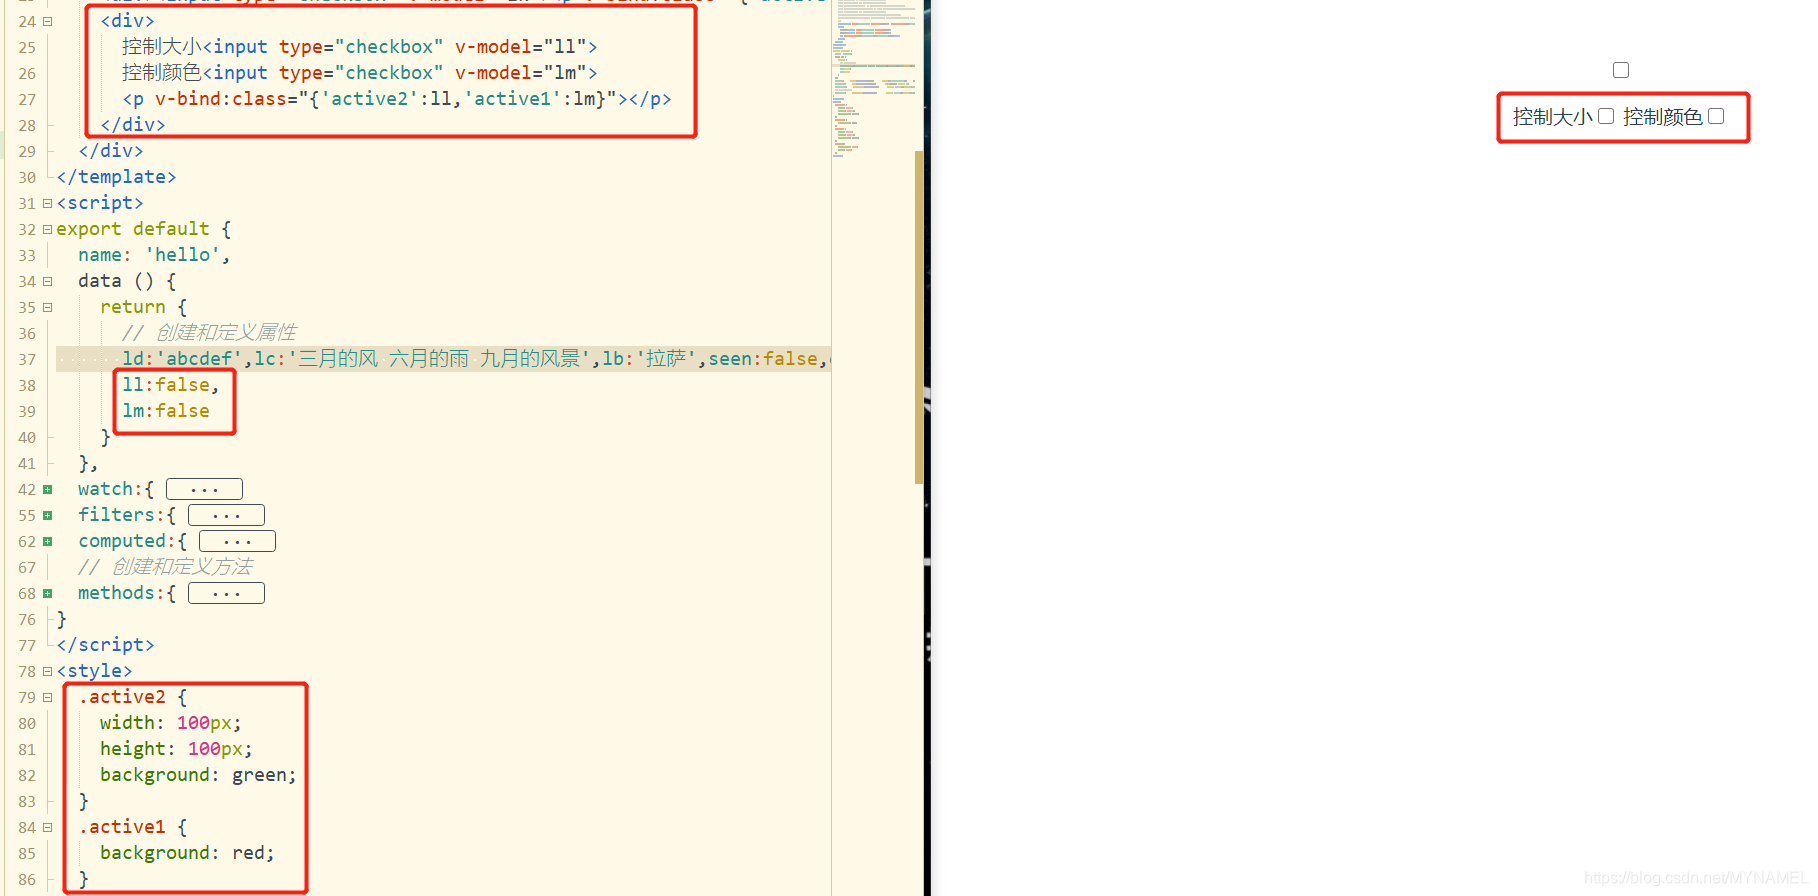Click the v-bind:class attribute on line 27
This screenshot has height=896, width=1818.
[x=385, y=99]
